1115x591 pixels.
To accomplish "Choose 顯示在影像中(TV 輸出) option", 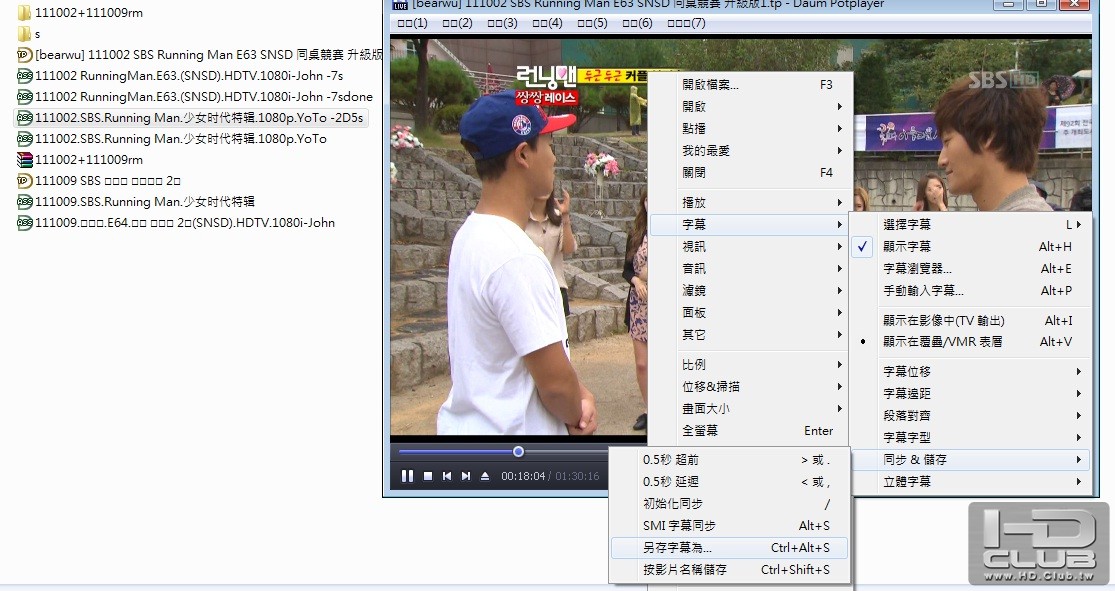I will click(970, 320).
